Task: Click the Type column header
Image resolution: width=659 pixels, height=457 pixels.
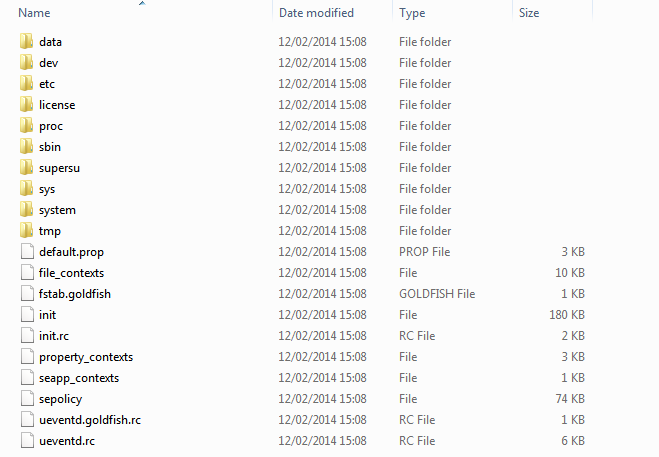Action: click(412, 13)
